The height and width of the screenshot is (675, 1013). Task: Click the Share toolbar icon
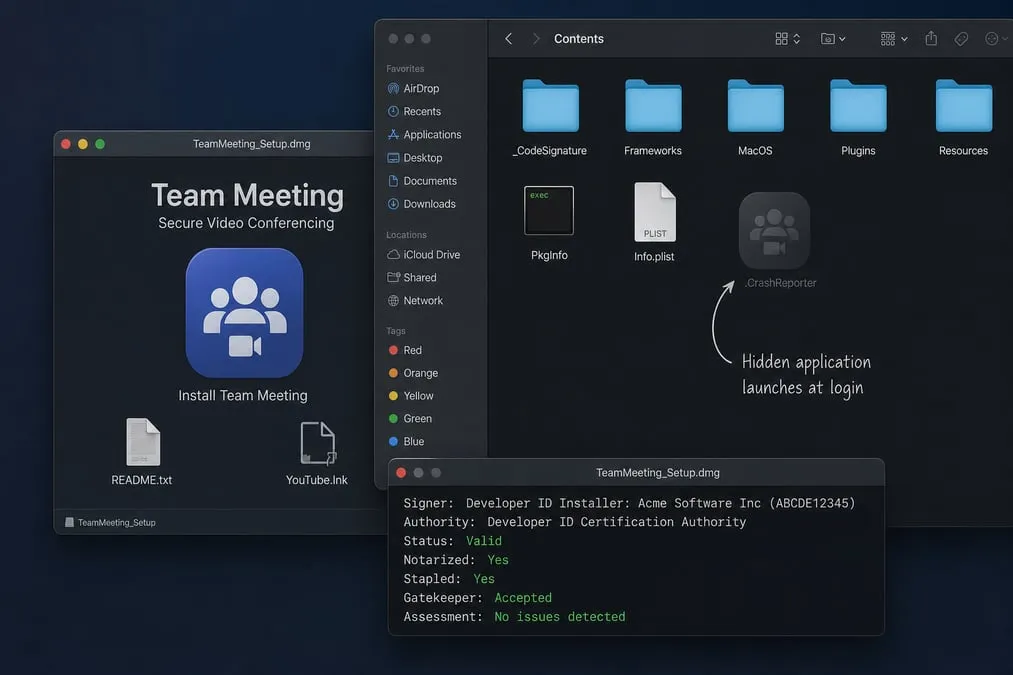(x=931, y=39)
